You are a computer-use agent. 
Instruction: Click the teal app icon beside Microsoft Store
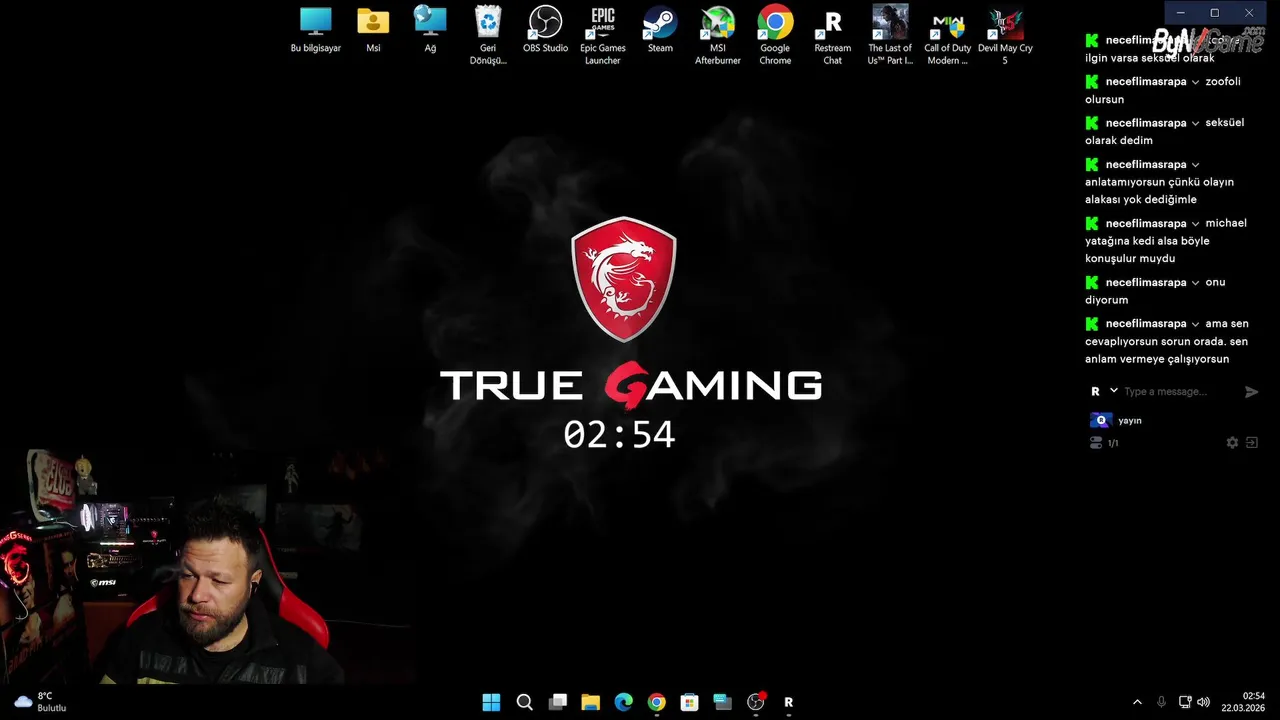722,702
